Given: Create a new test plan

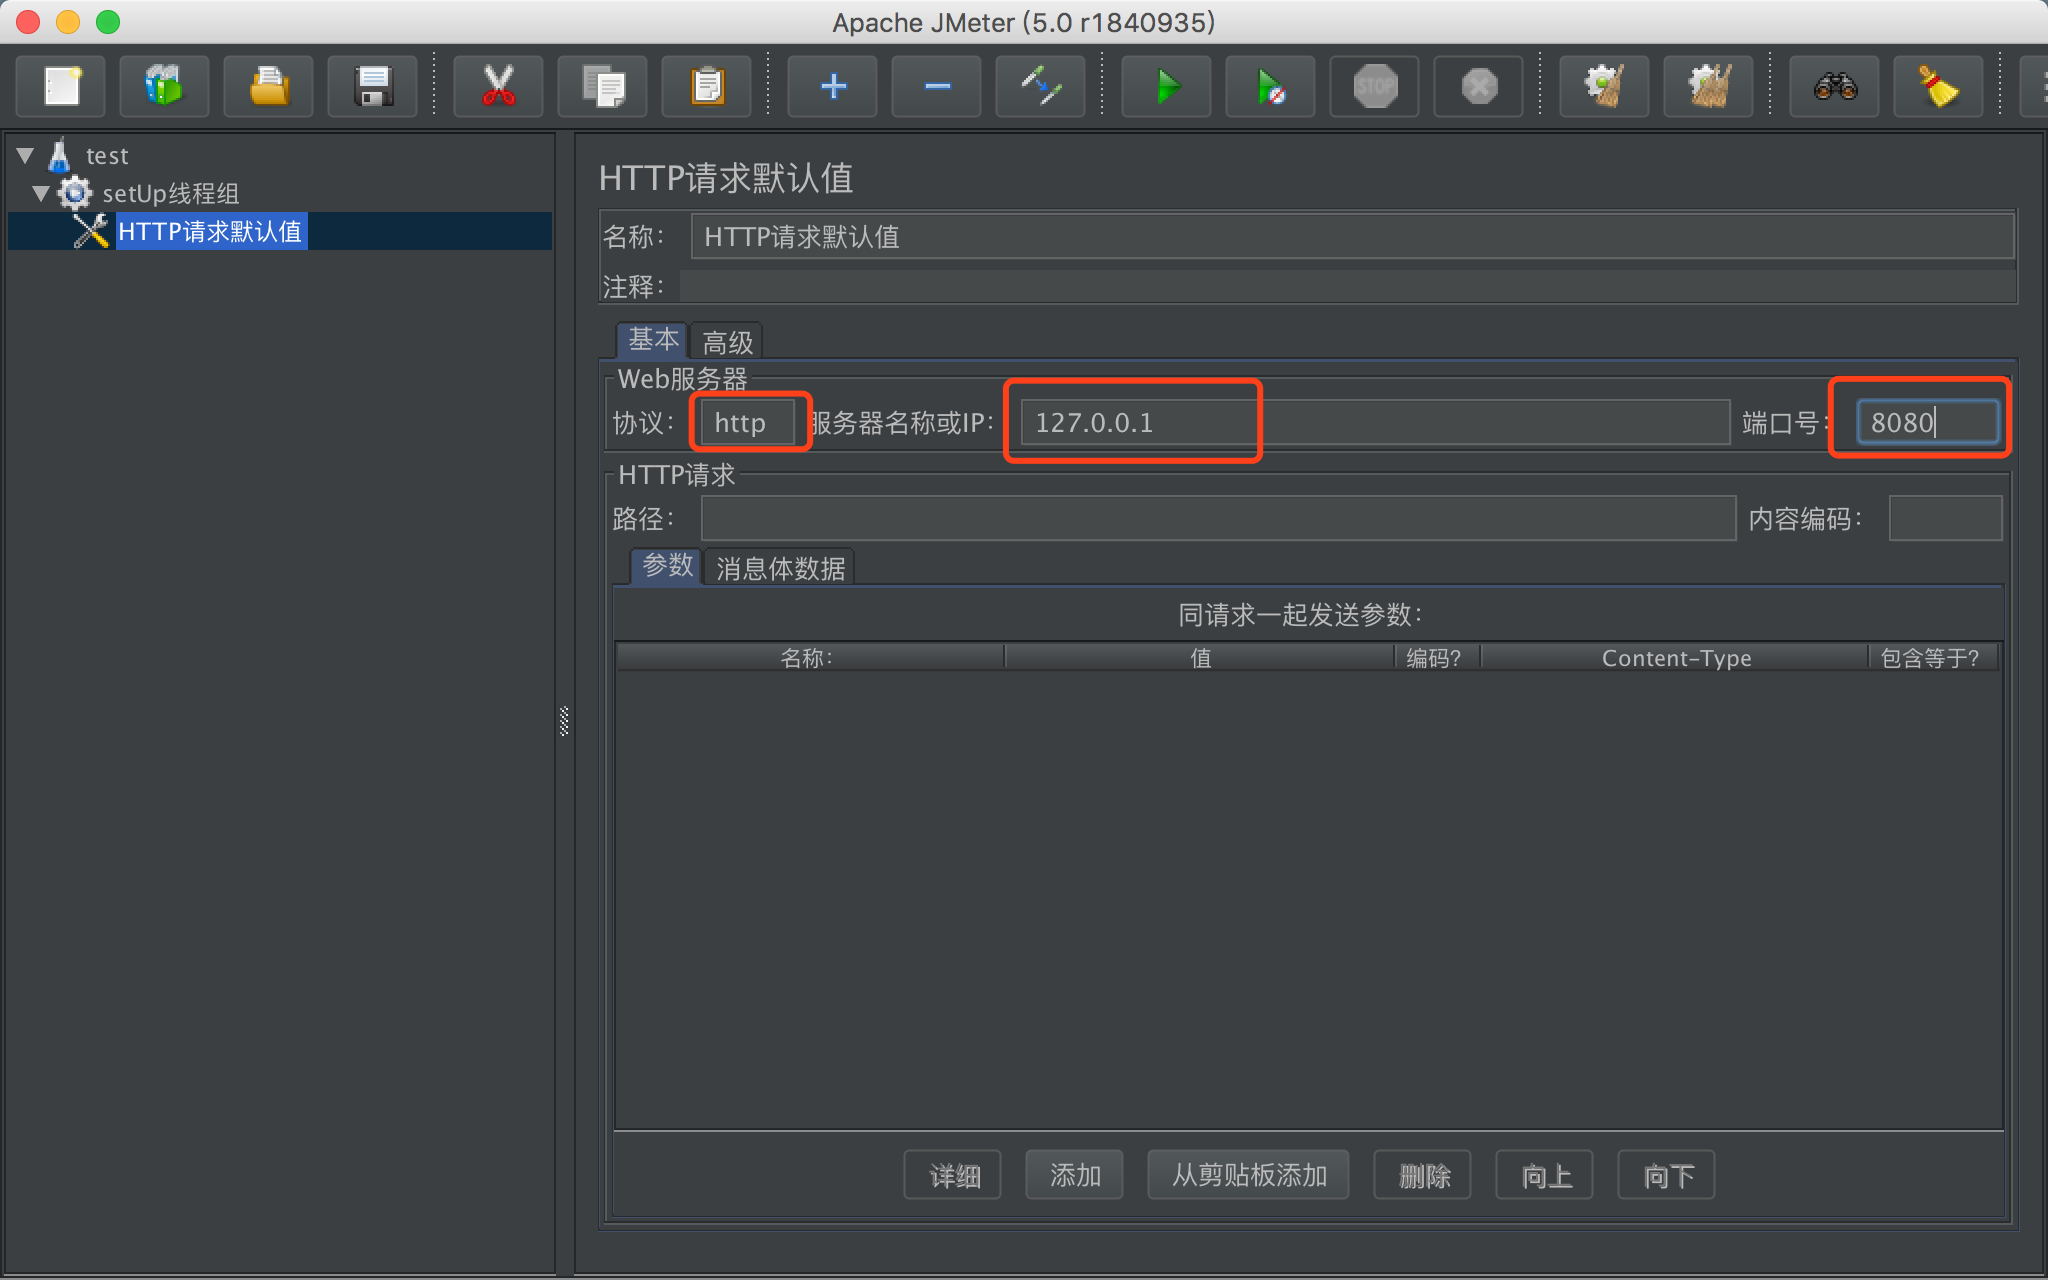Looking at the screenshot, I should [62, 86].
